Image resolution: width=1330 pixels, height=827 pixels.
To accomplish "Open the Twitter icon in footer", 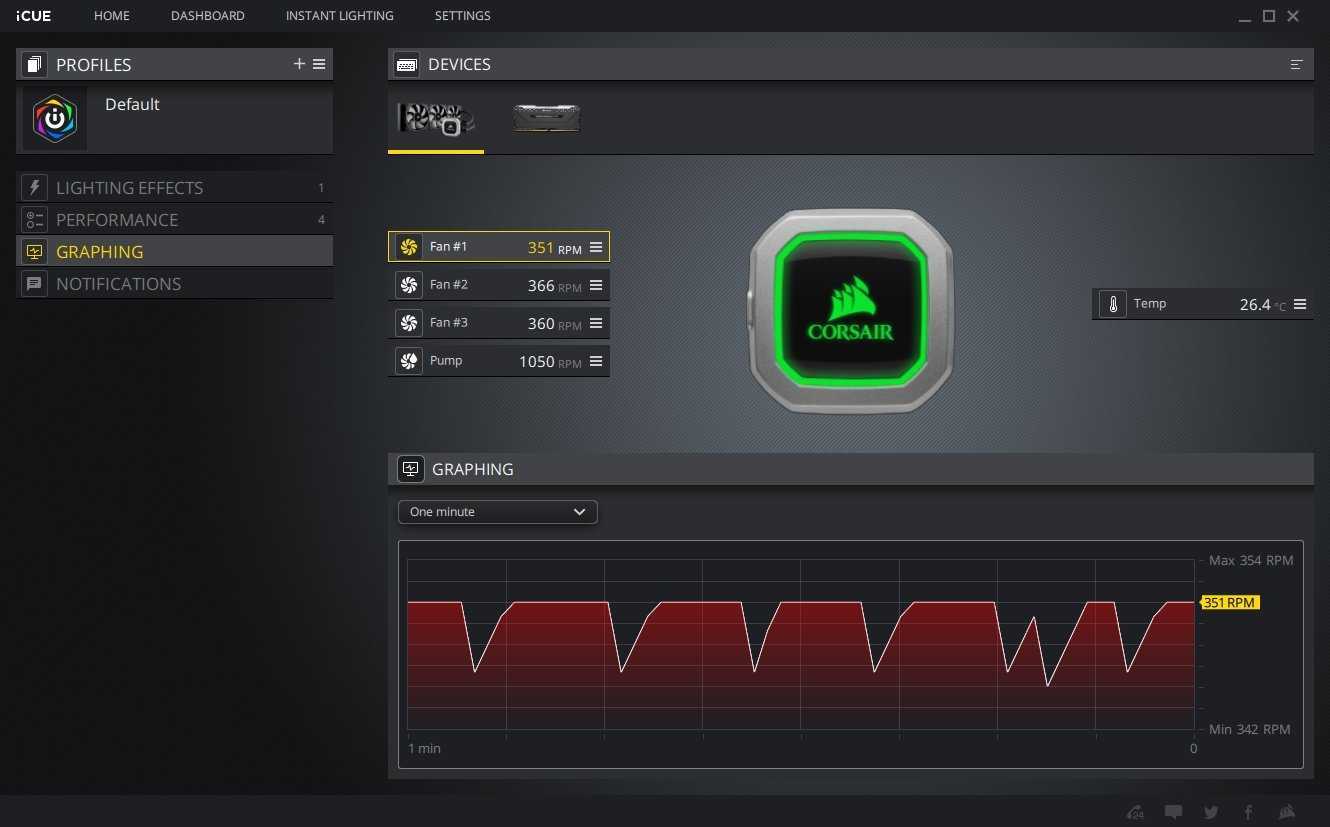I will pos(1211,812).
